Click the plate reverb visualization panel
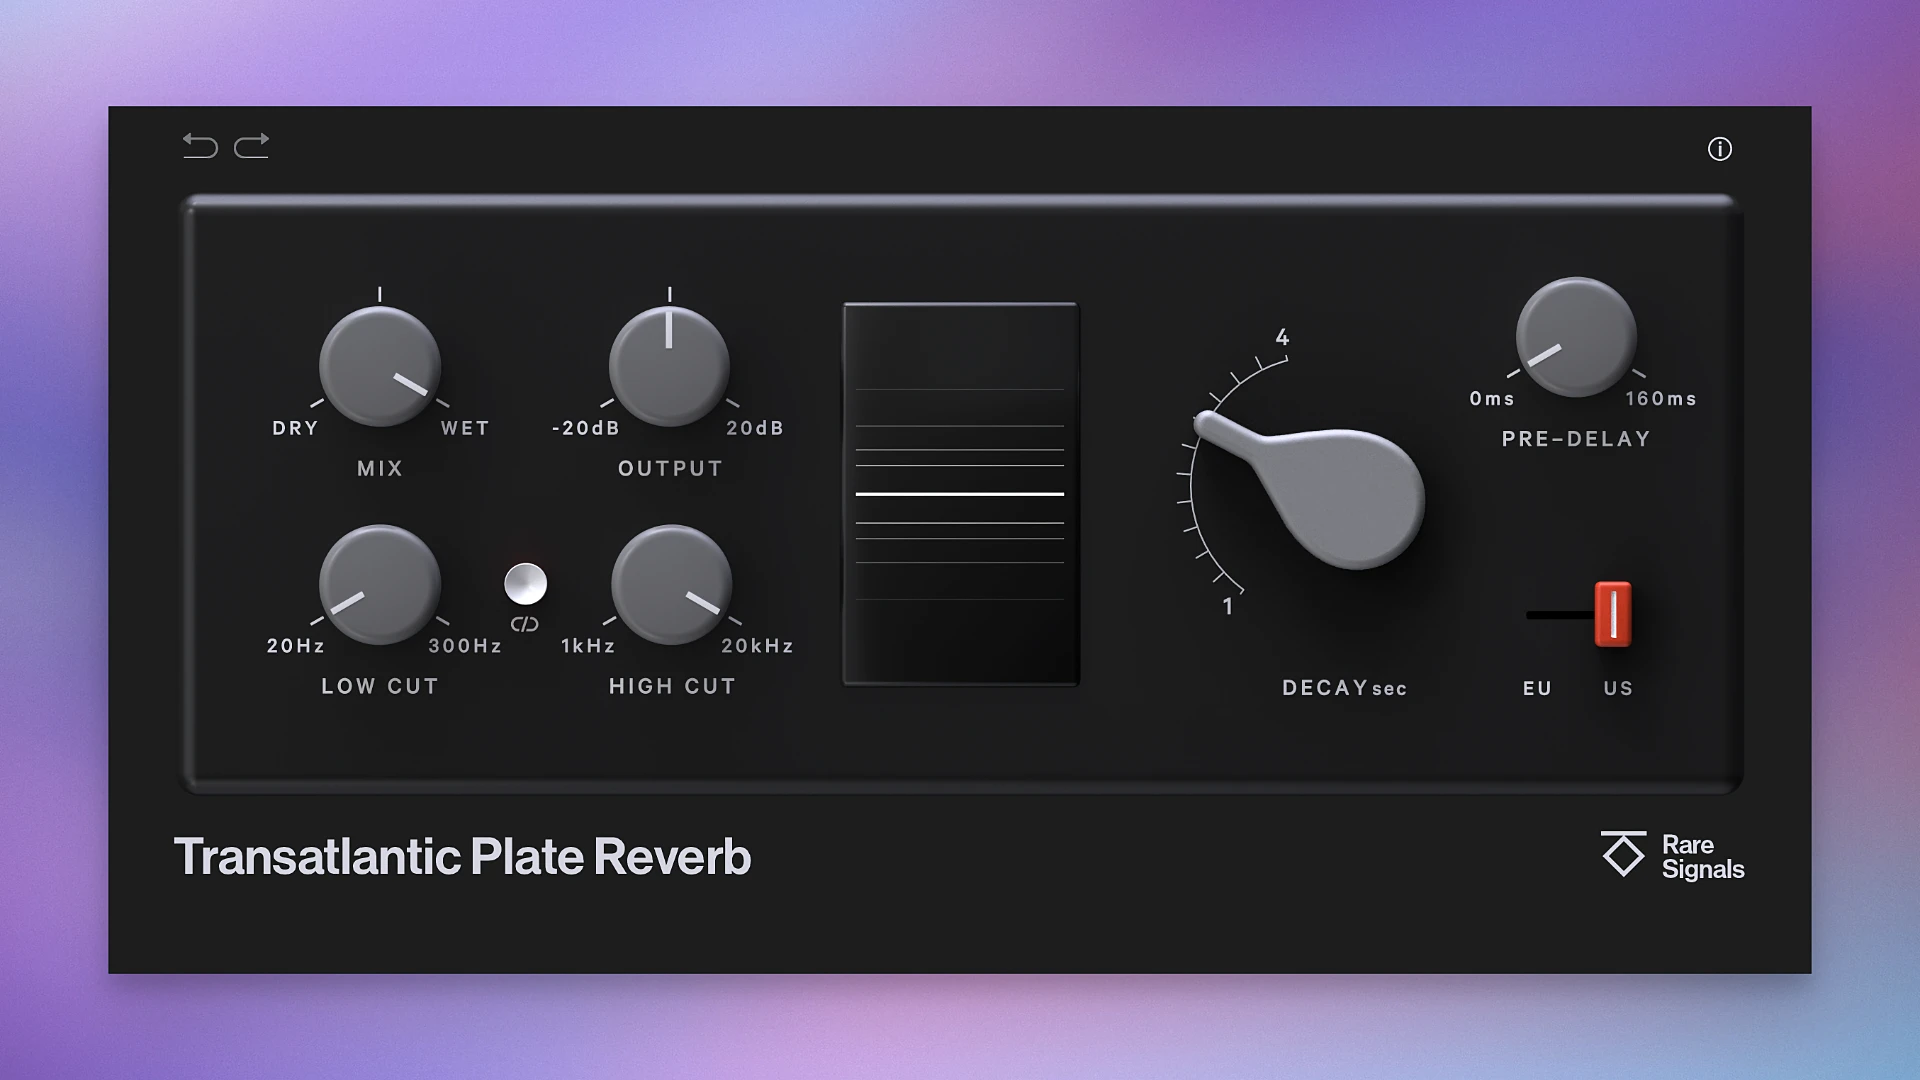The height and width of the screenshot is (1080, 1920). point(962,490)
